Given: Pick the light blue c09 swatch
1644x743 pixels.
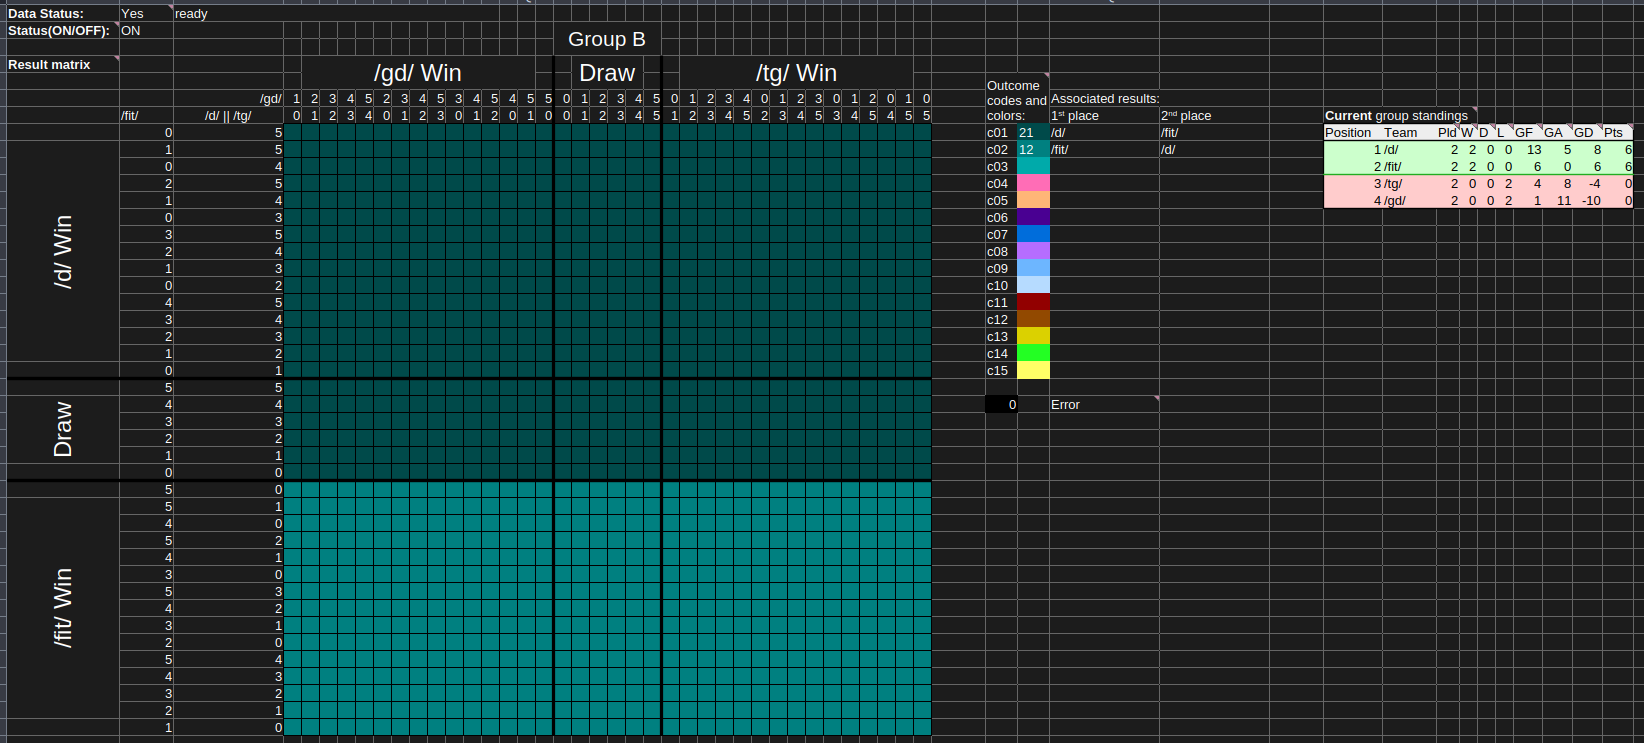Looking at the screenshot, I should pos(1033,269).
